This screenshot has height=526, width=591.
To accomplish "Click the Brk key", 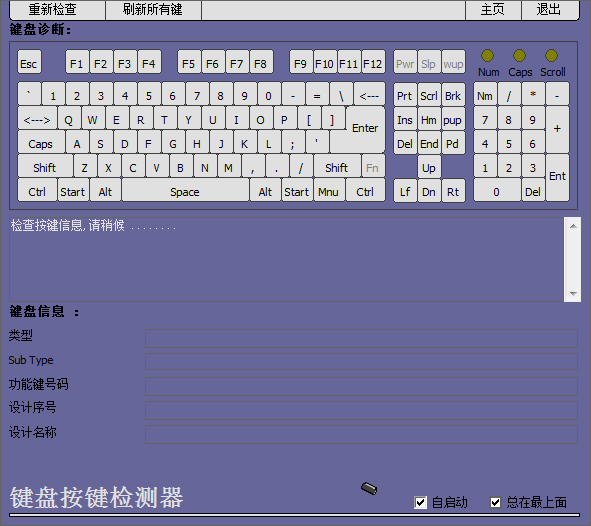I will 453,94.
